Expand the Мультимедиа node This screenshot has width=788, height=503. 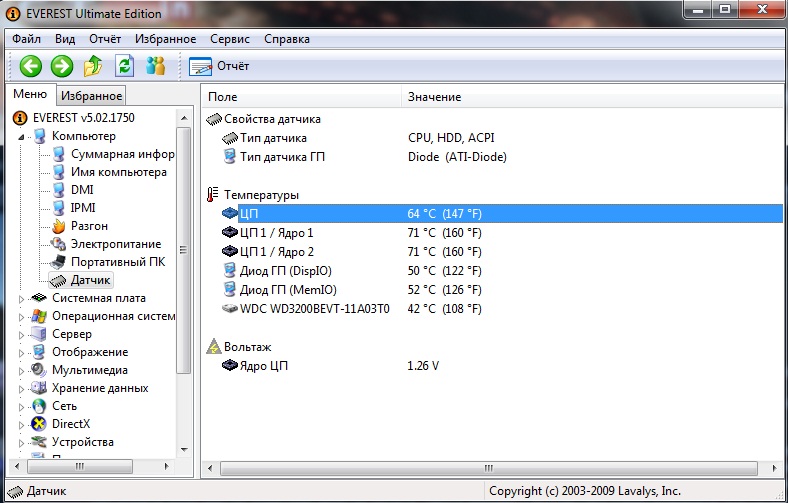21,371
